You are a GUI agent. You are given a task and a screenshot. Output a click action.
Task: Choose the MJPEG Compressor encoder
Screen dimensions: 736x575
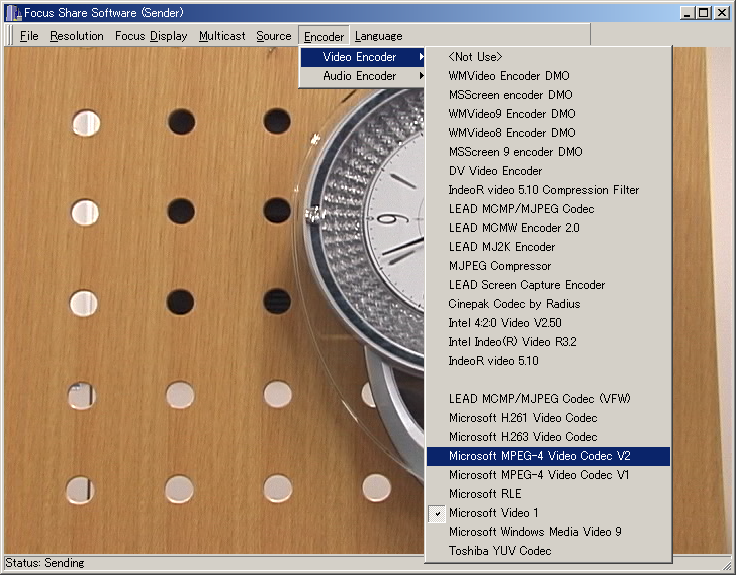point(500,266)
